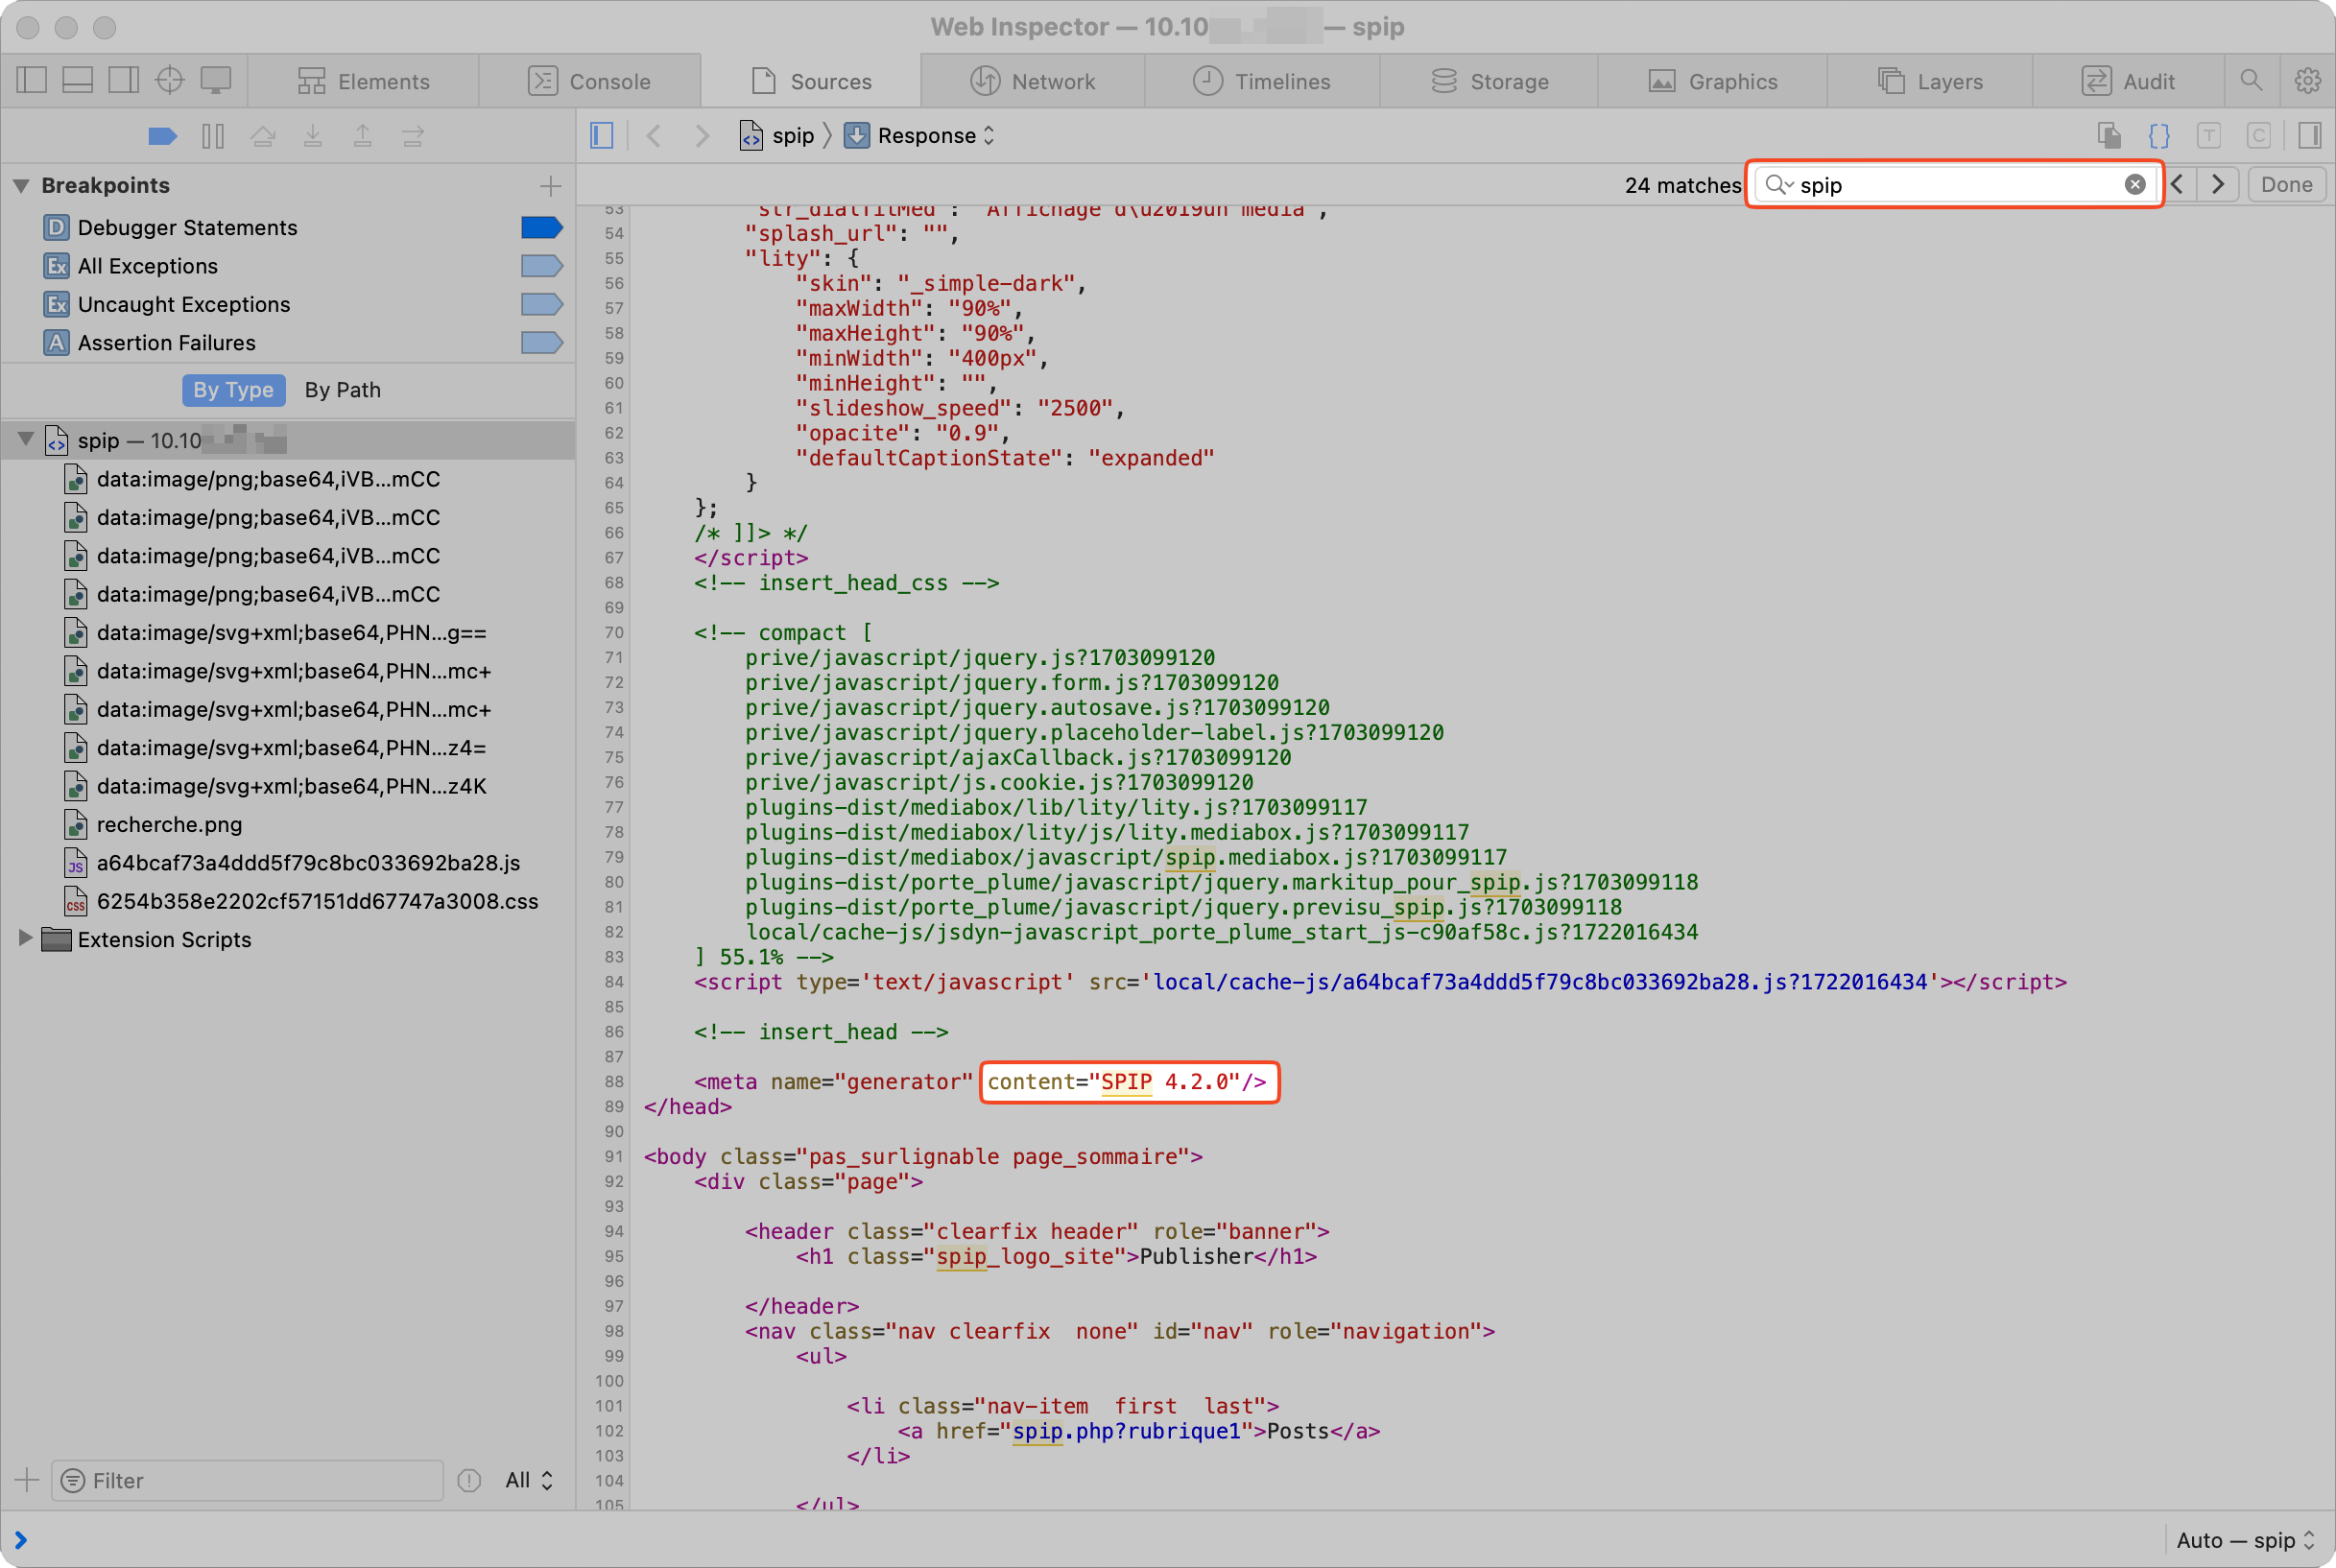This screenshot has height=1568, width=2336.
Task: Toggle the navigation sidebar in content toolbar
Action: click(602, 136)
